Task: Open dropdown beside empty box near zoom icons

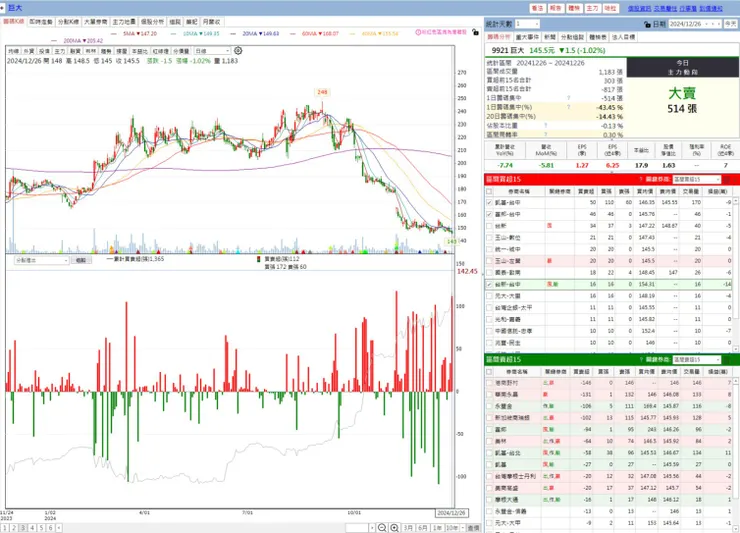Action: pos(372,528)
